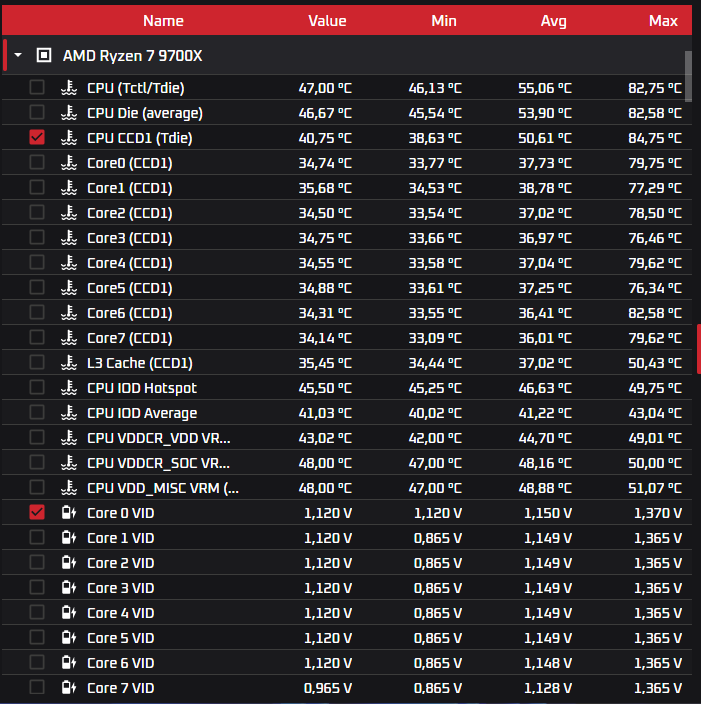Select the CPU VDD_MISC VRM sensor name
701x704 pixels.
click(x=163, y=488)
